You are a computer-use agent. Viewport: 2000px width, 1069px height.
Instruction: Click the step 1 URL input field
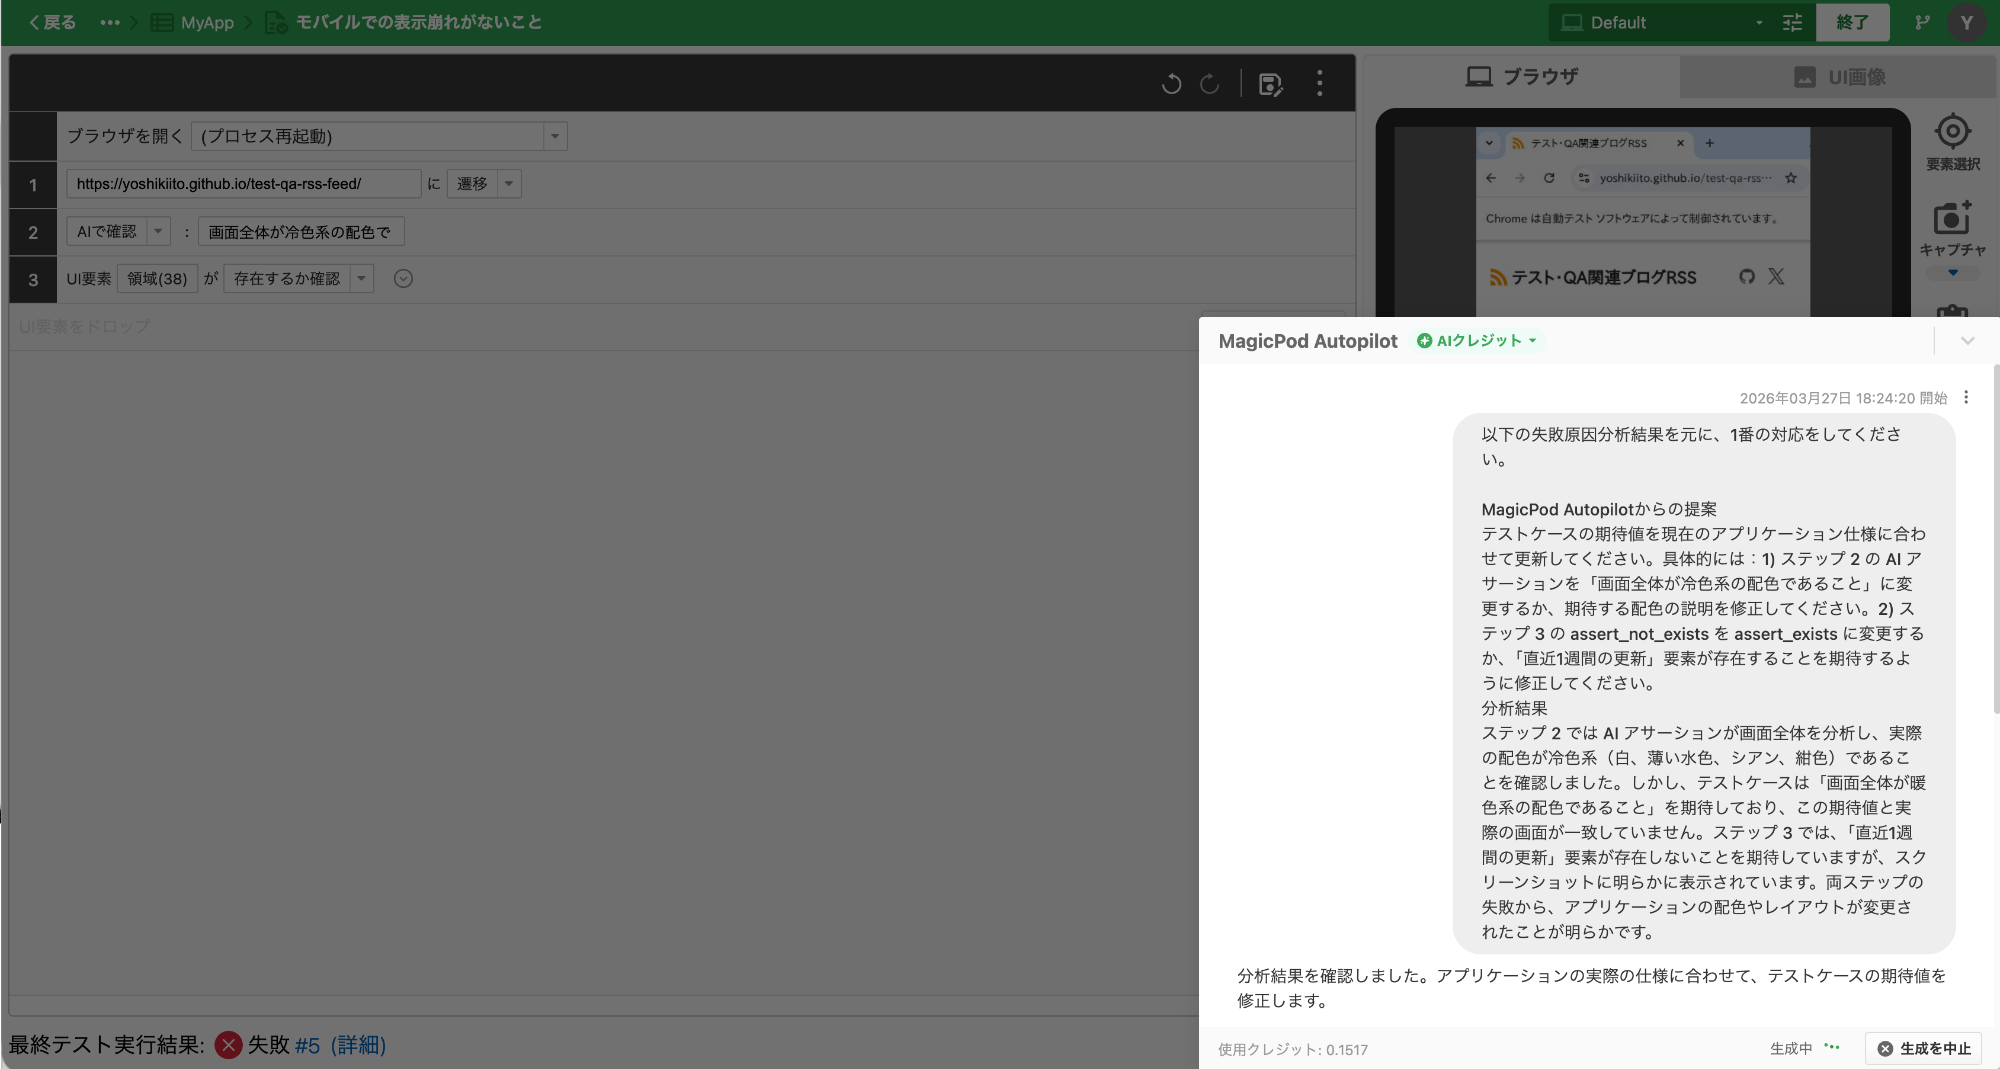tap(243, 184)
